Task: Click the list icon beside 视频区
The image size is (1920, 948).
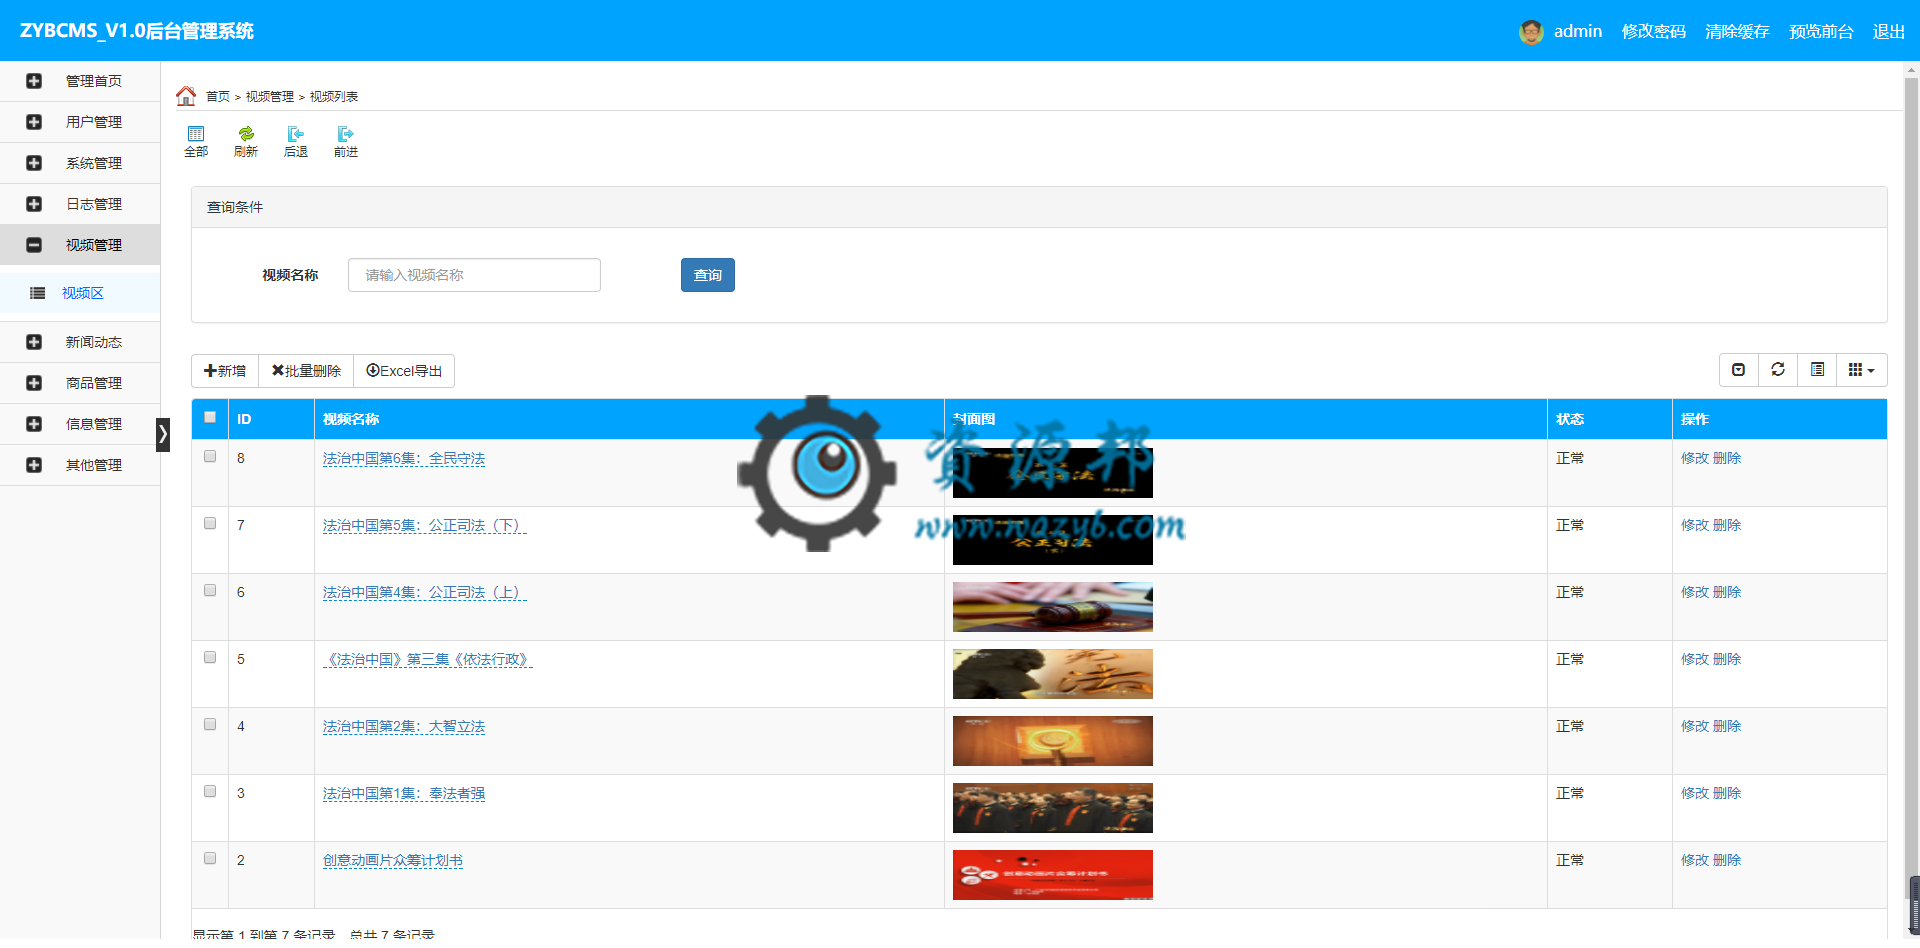Action: [38, 293]
